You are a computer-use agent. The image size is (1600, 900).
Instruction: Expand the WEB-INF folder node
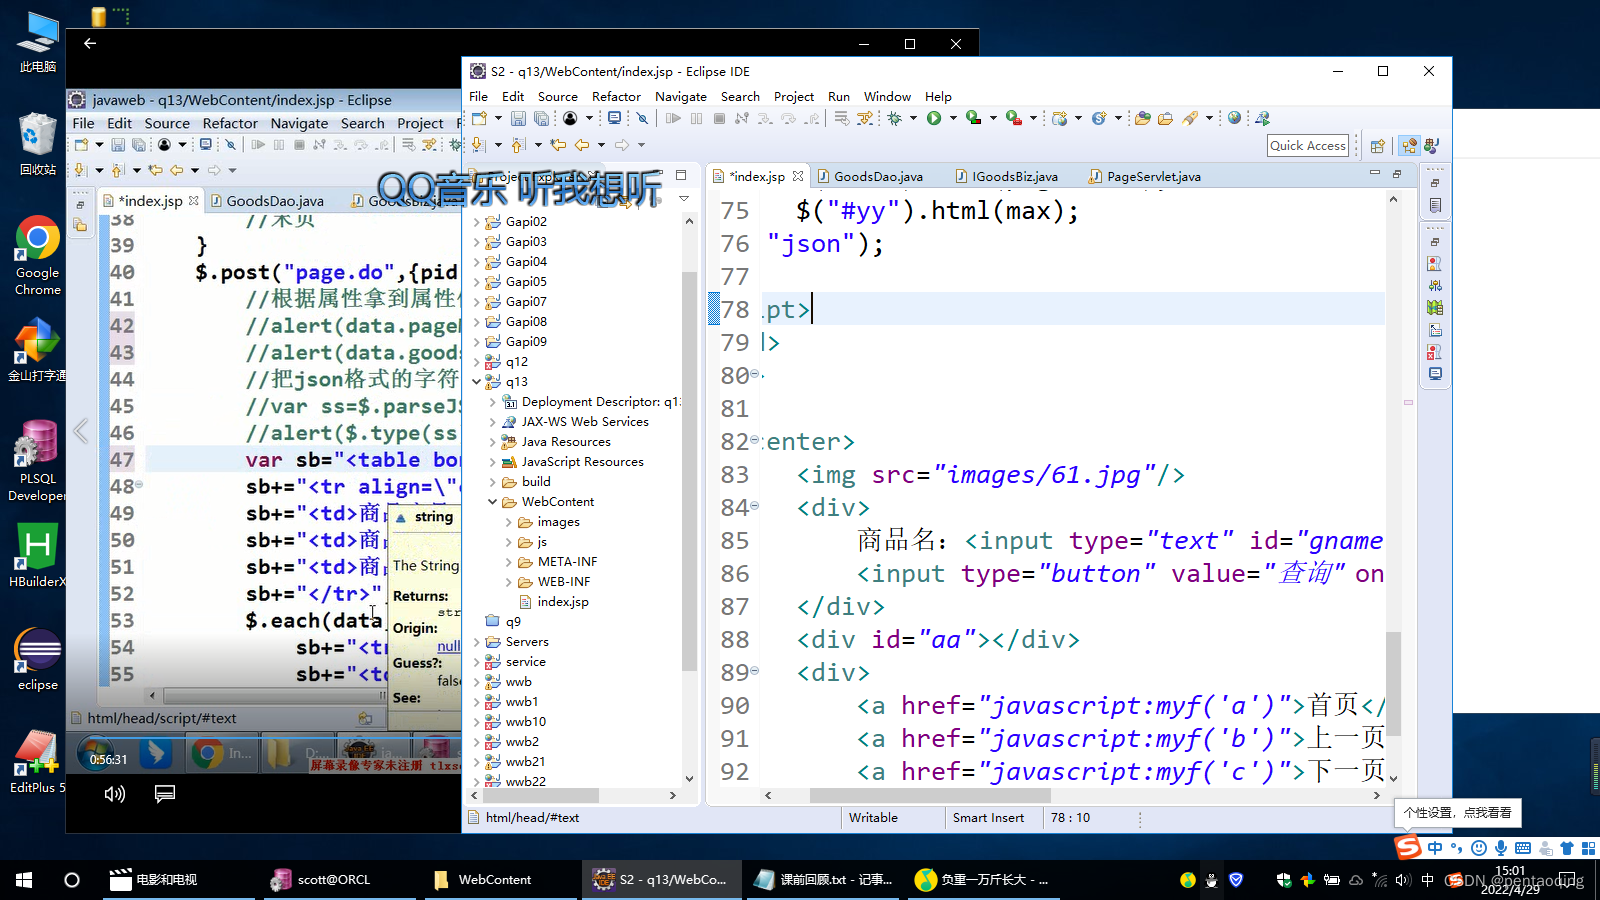(x=508, y=582)
